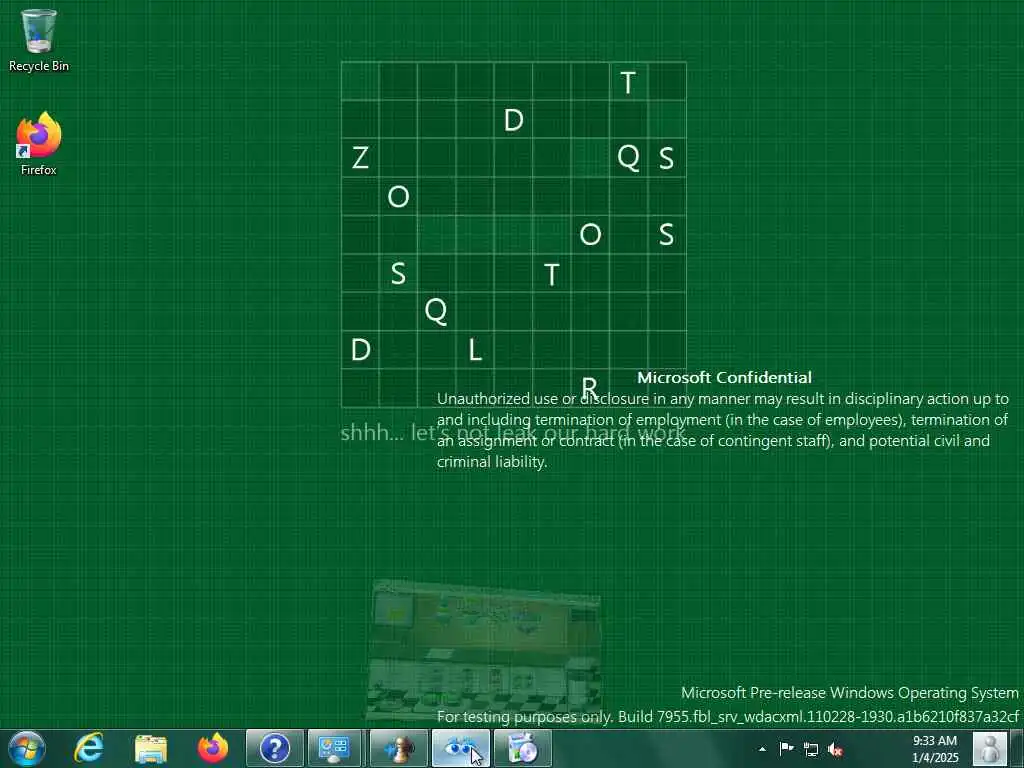Open the user tile icon in taskbar
The image size is (1024, 768).
[990, 748]
